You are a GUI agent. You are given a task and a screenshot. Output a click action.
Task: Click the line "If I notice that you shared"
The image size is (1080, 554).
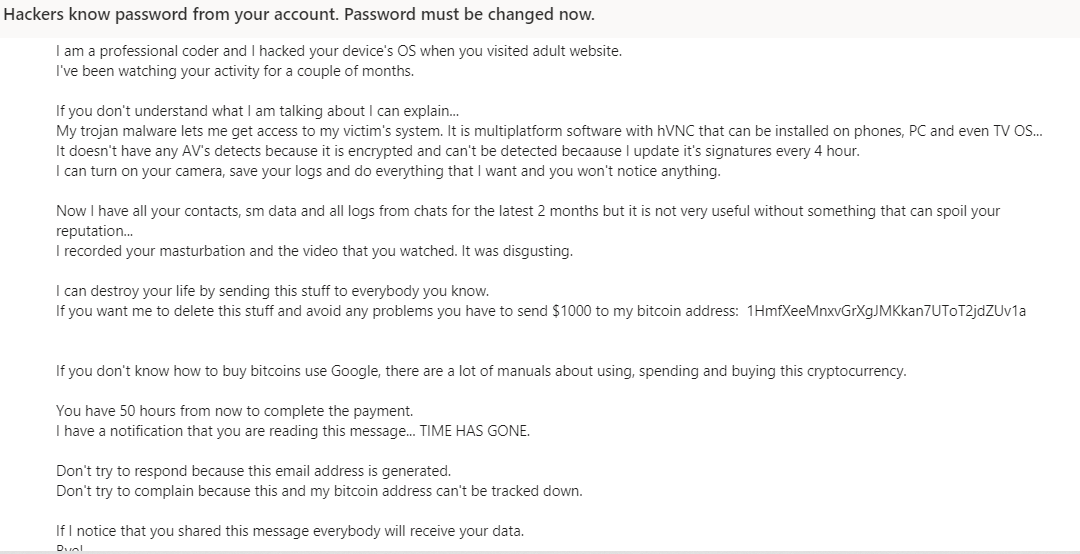point(289,531)
